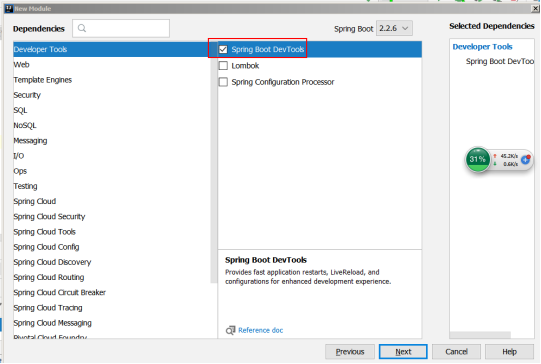Screen dimensions: 541x364
Task: Select the Spring Cloud category
Action: [111, 201]
